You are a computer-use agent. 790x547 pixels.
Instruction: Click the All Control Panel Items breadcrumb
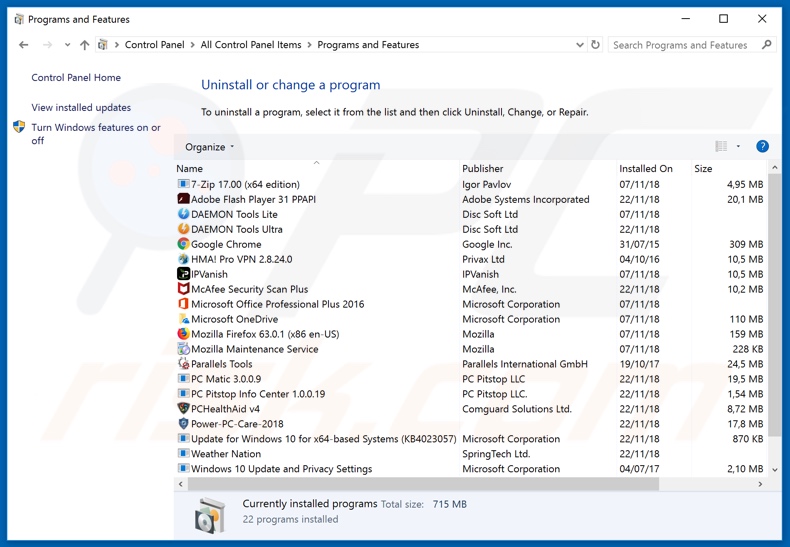click(x=251, y=45)
